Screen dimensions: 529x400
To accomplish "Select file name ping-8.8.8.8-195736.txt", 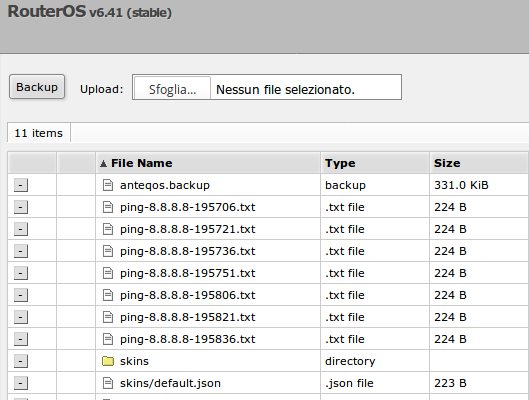I will click(x=188, y=251).
